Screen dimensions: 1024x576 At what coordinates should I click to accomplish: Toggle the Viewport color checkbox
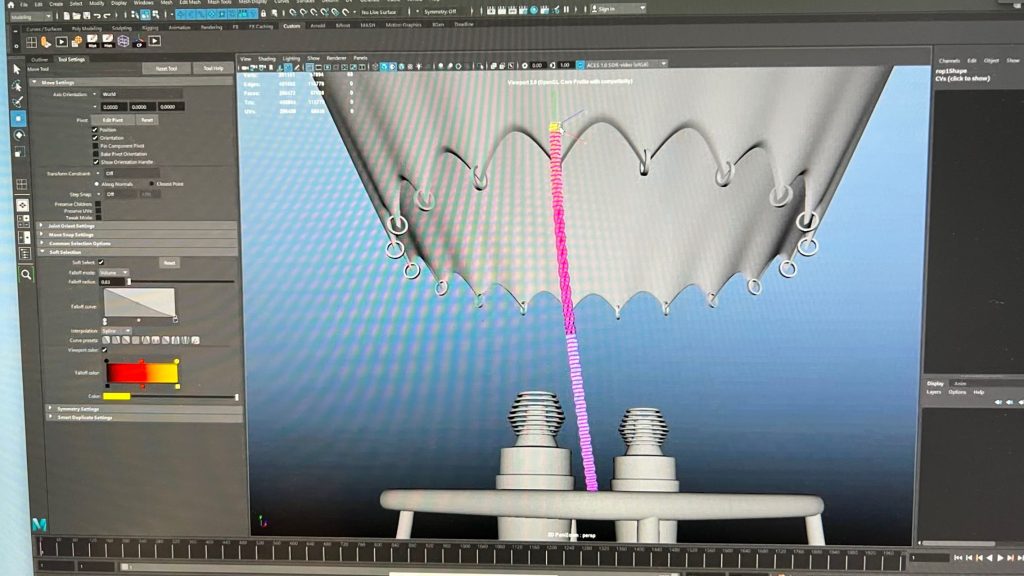pos(104,350)
